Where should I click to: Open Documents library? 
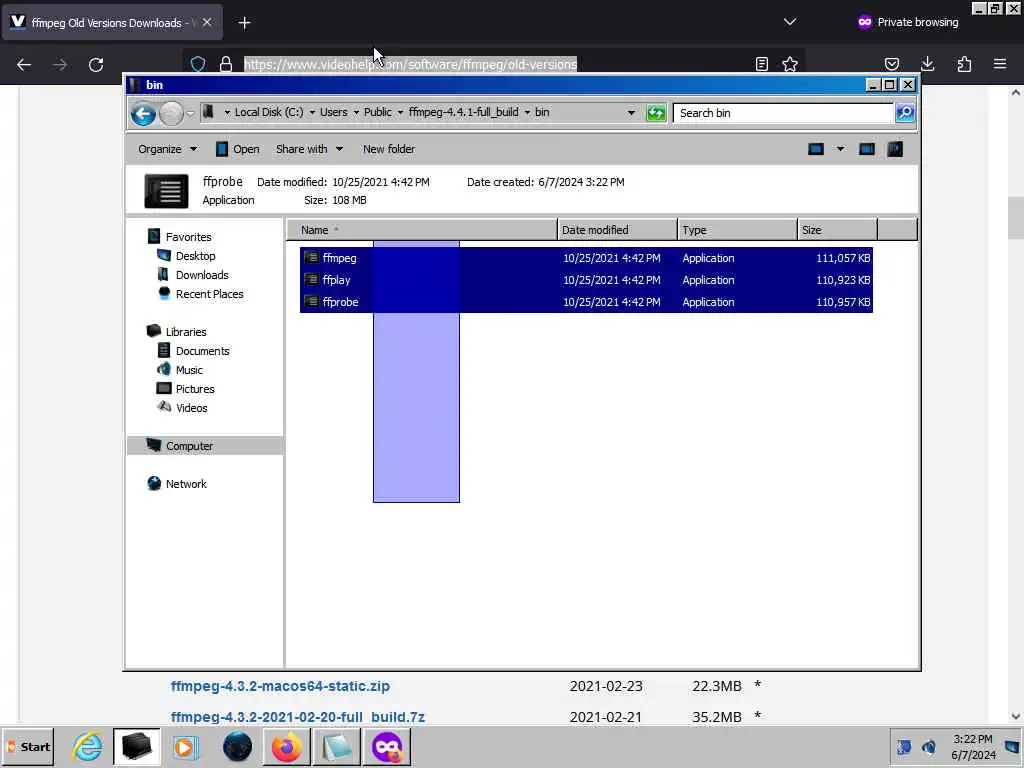(x=202, y=351)
